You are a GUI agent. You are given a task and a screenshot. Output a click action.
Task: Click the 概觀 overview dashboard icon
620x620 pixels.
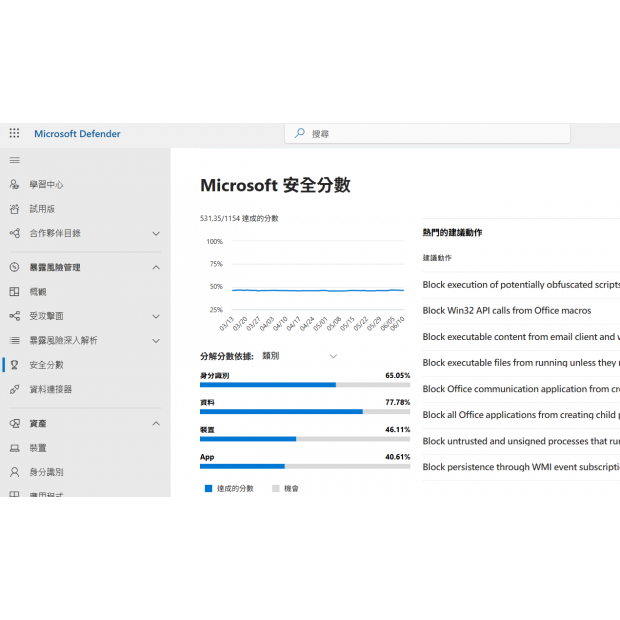pyautogui.click(x=14, y=292)
